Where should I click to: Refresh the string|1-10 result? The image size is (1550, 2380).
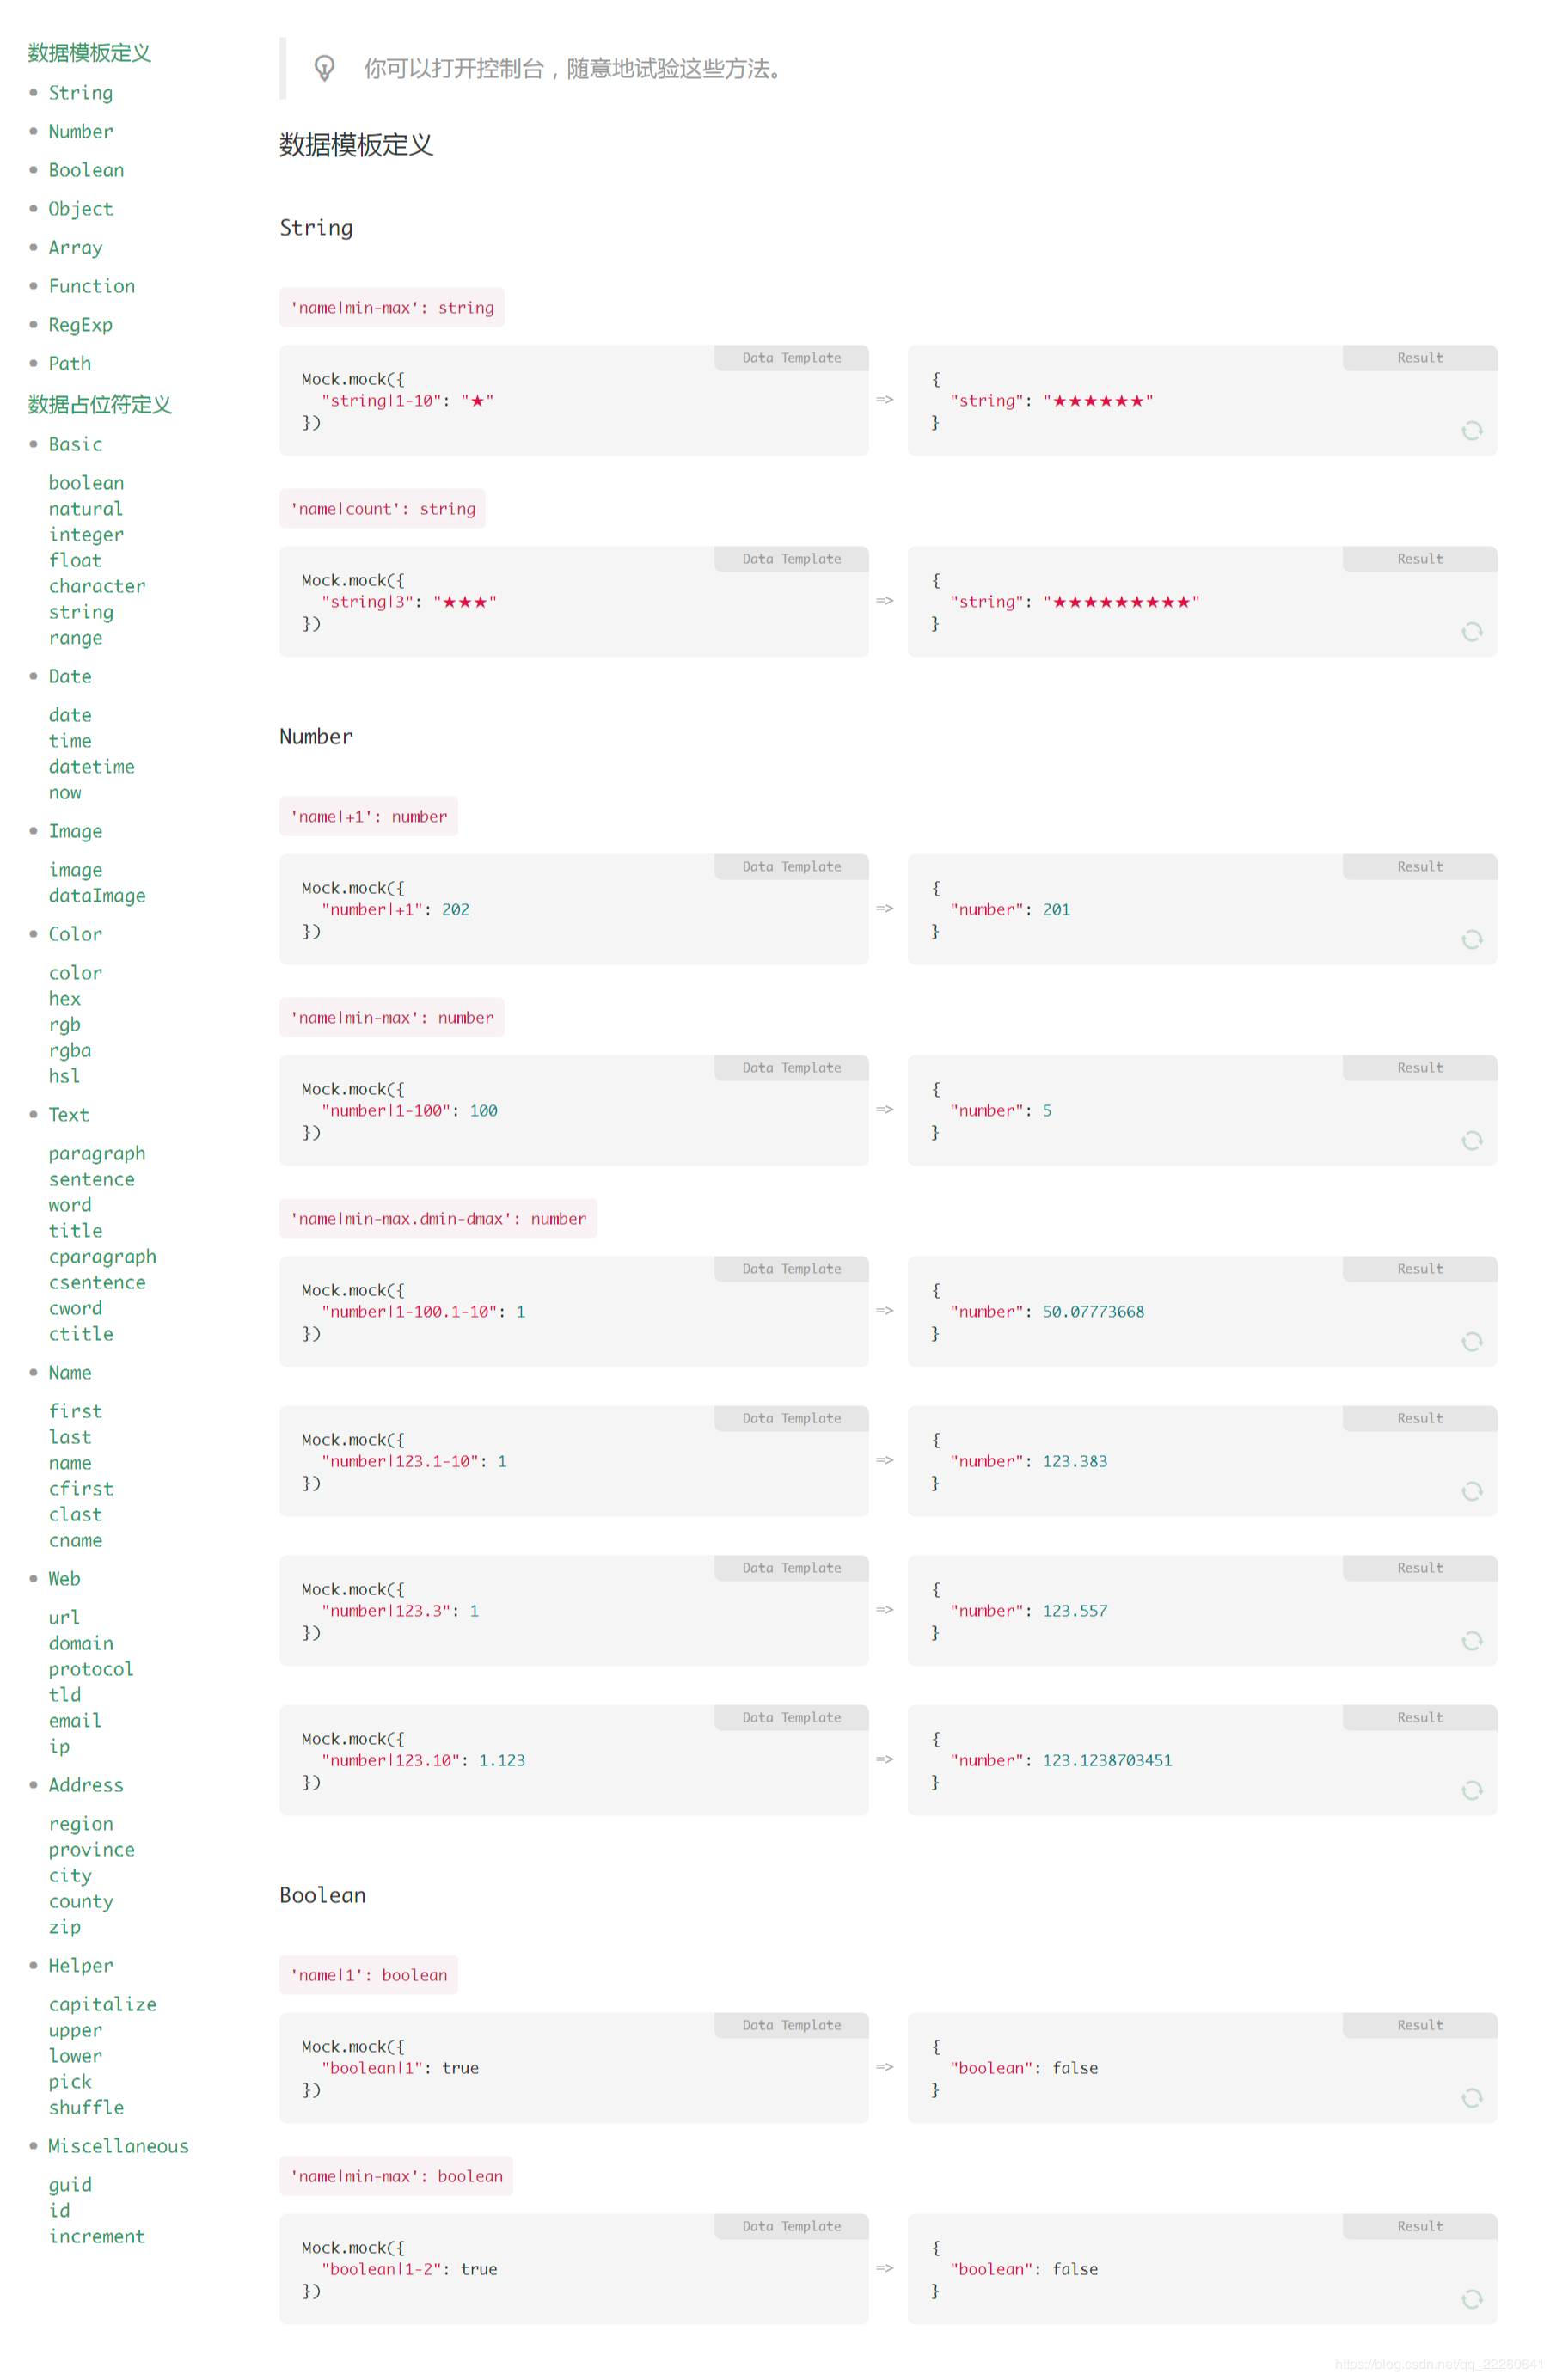tap(1471, 431)
